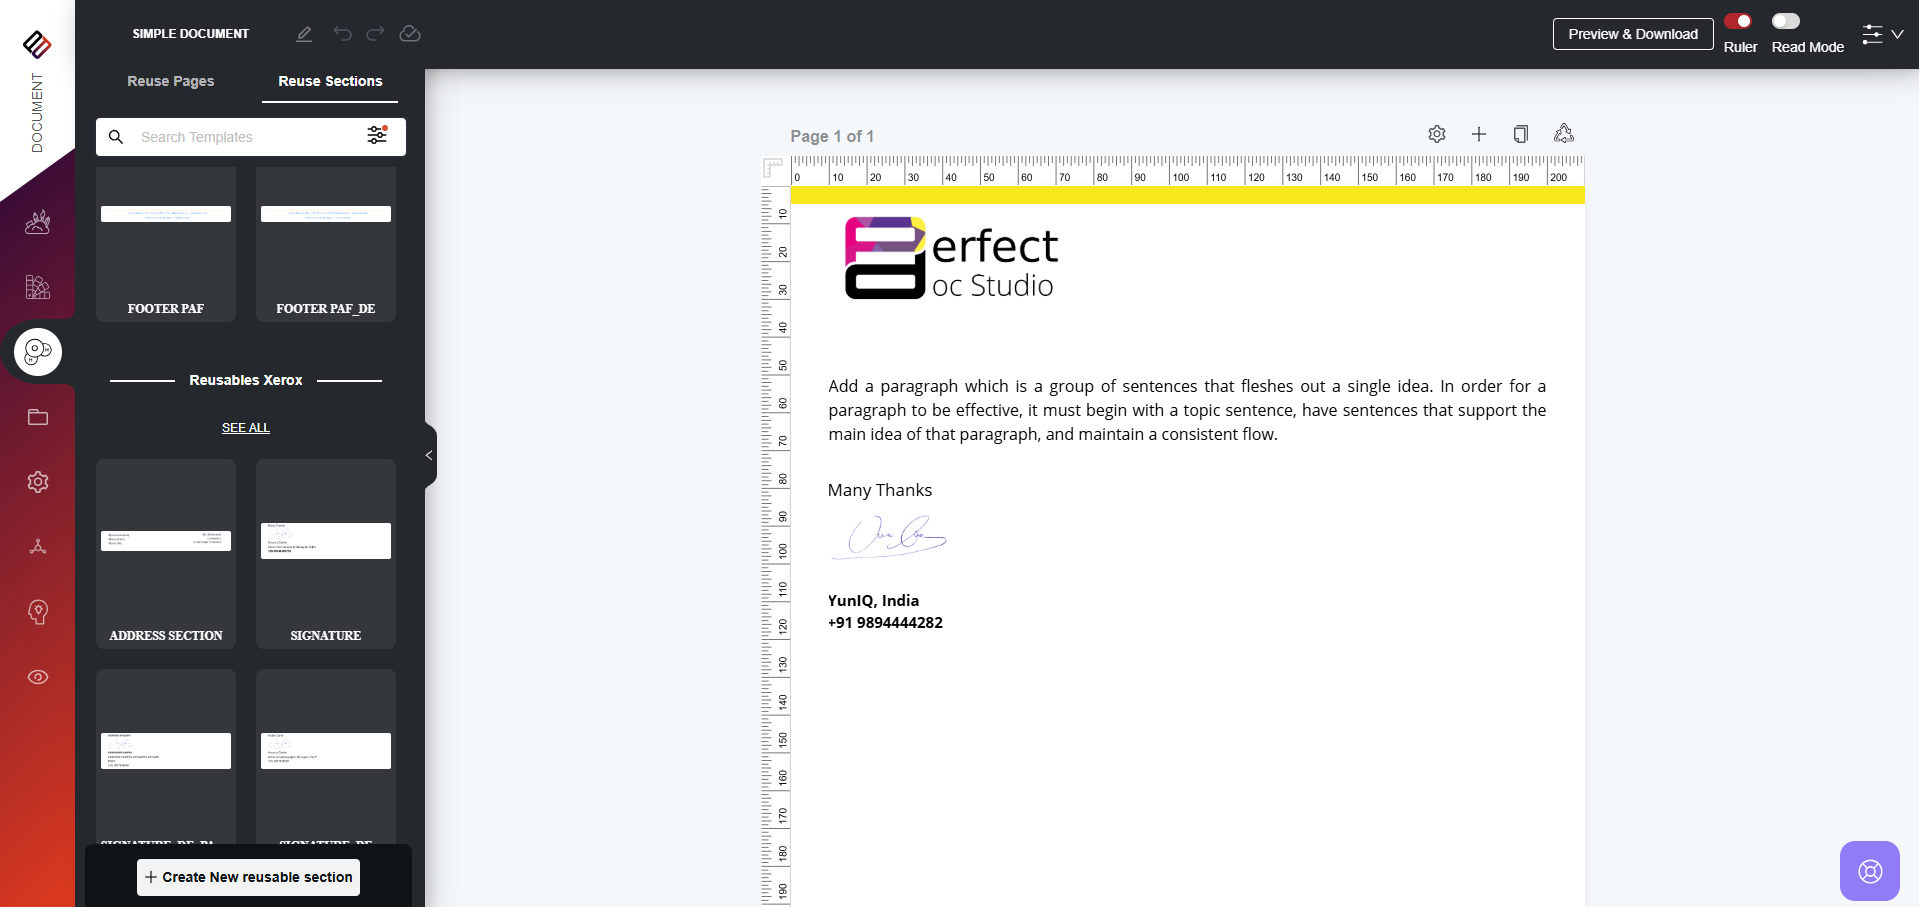Open the folder icon in sidebar
This screenshot has width=1919, height=907.
tap(38, 417)
